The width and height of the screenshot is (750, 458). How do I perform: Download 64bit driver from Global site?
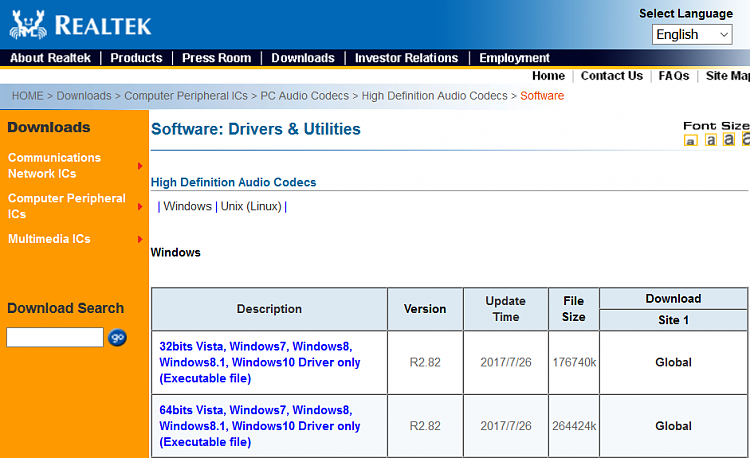673,426
